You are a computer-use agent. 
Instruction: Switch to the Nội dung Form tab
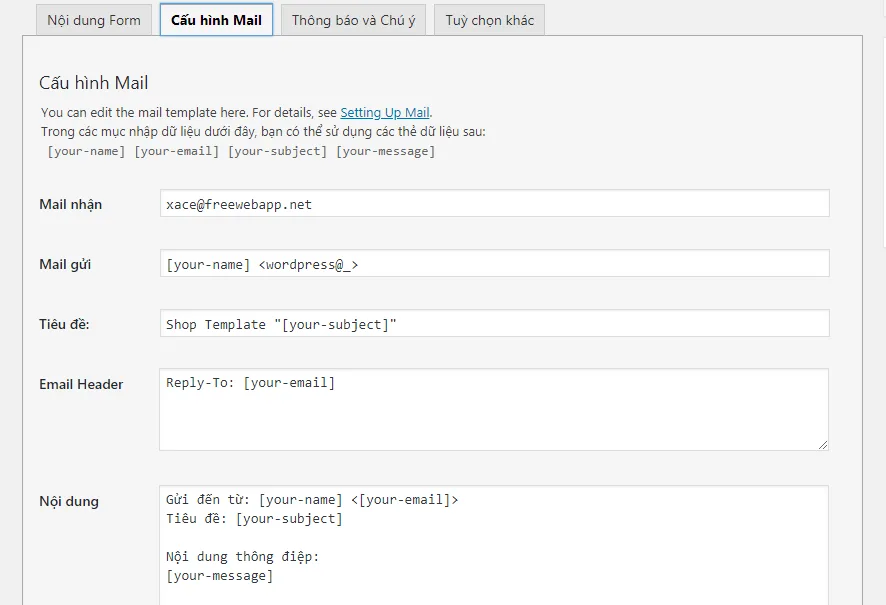pyautogui.click(x=94, y=20)
